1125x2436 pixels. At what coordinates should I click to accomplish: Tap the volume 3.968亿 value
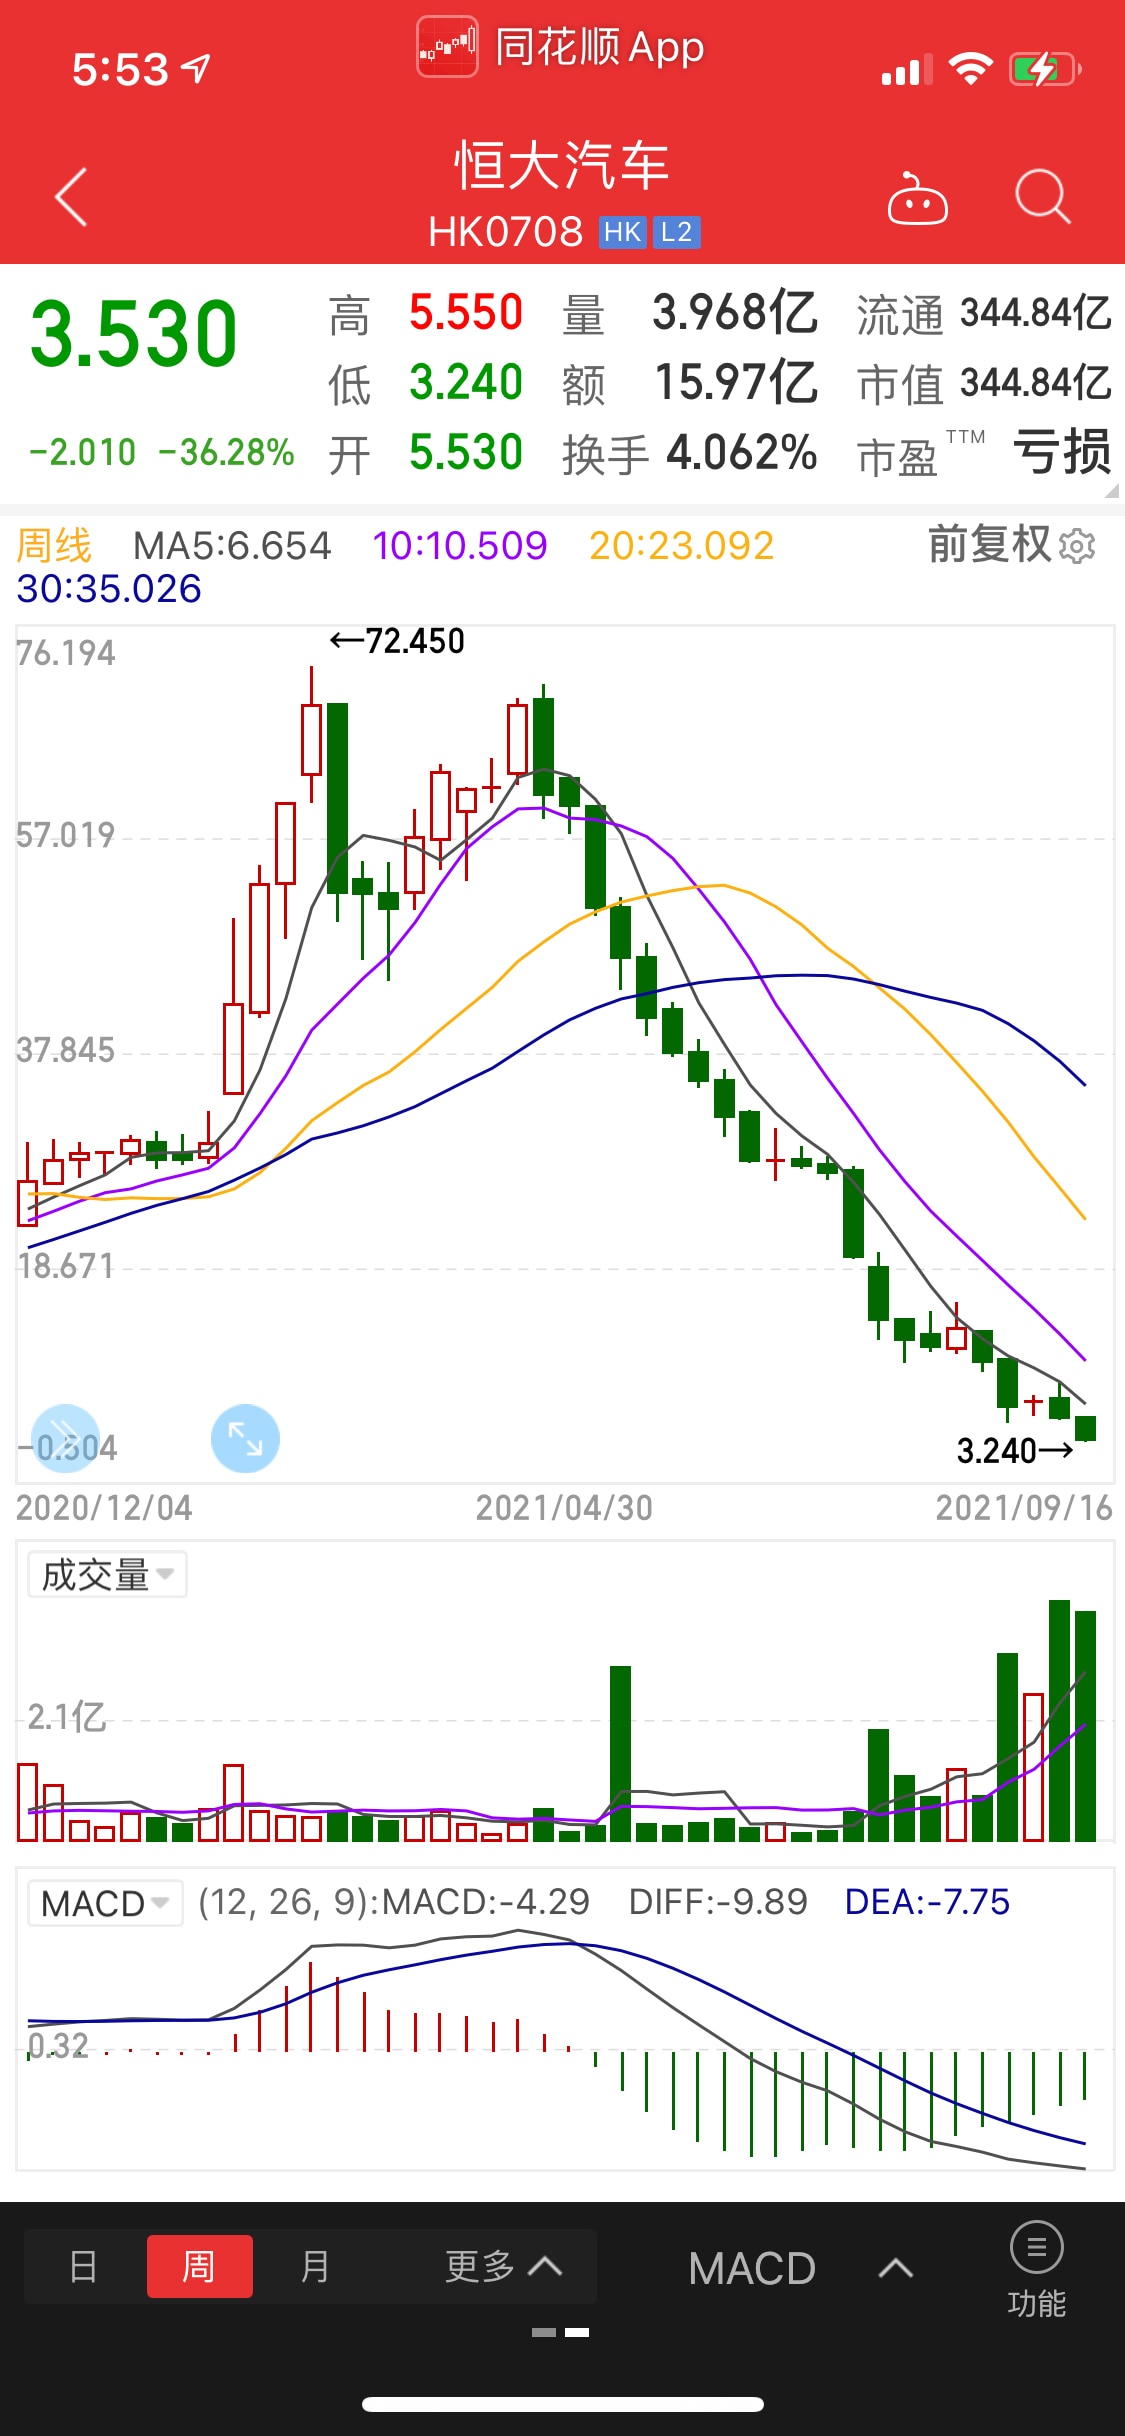coord(735,313)
